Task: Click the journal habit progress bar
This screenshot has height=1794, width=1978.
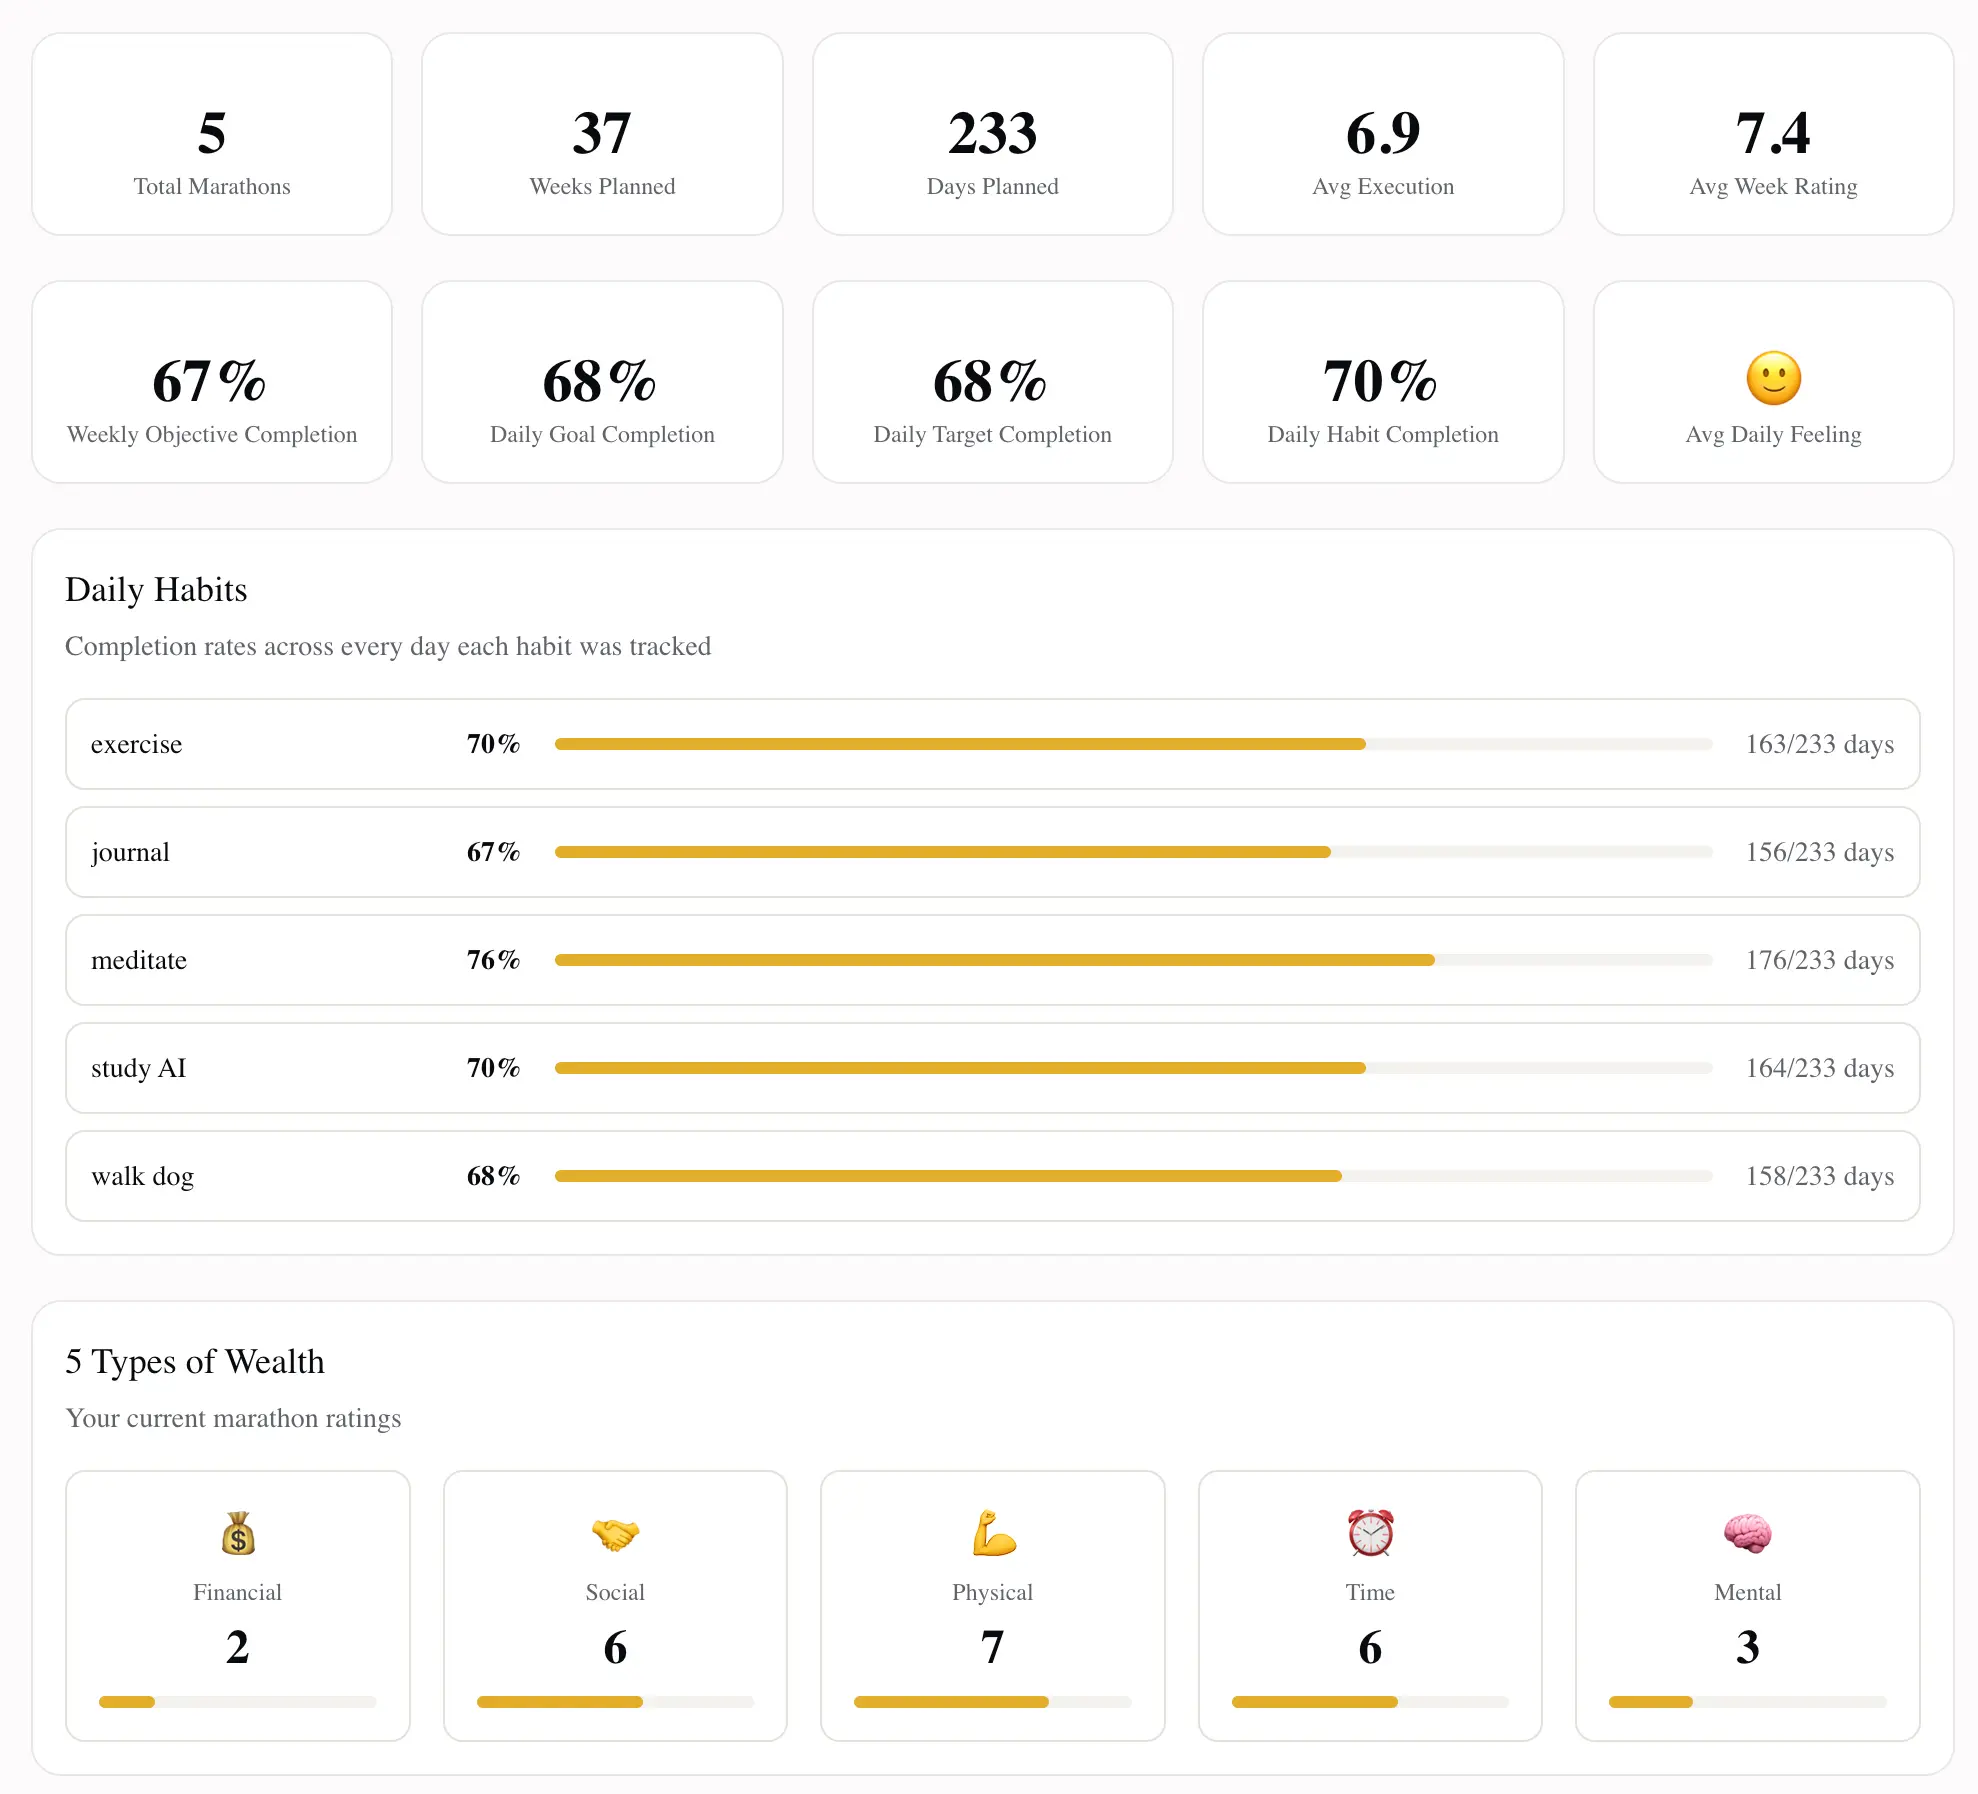Action: tap(1133, 852)
